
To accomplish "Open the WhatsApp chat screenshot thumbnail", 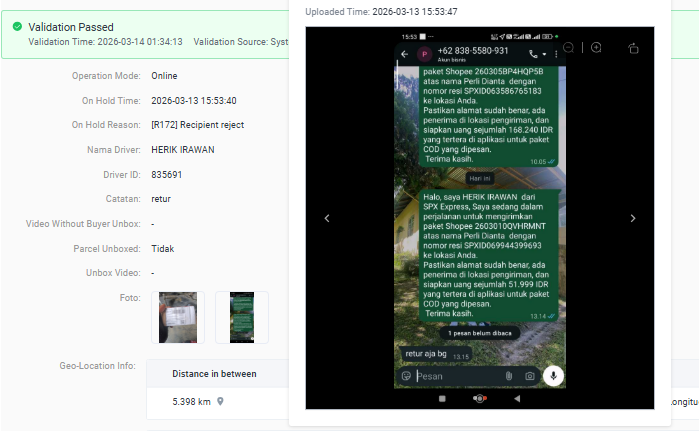I will [x=242, y=317].
